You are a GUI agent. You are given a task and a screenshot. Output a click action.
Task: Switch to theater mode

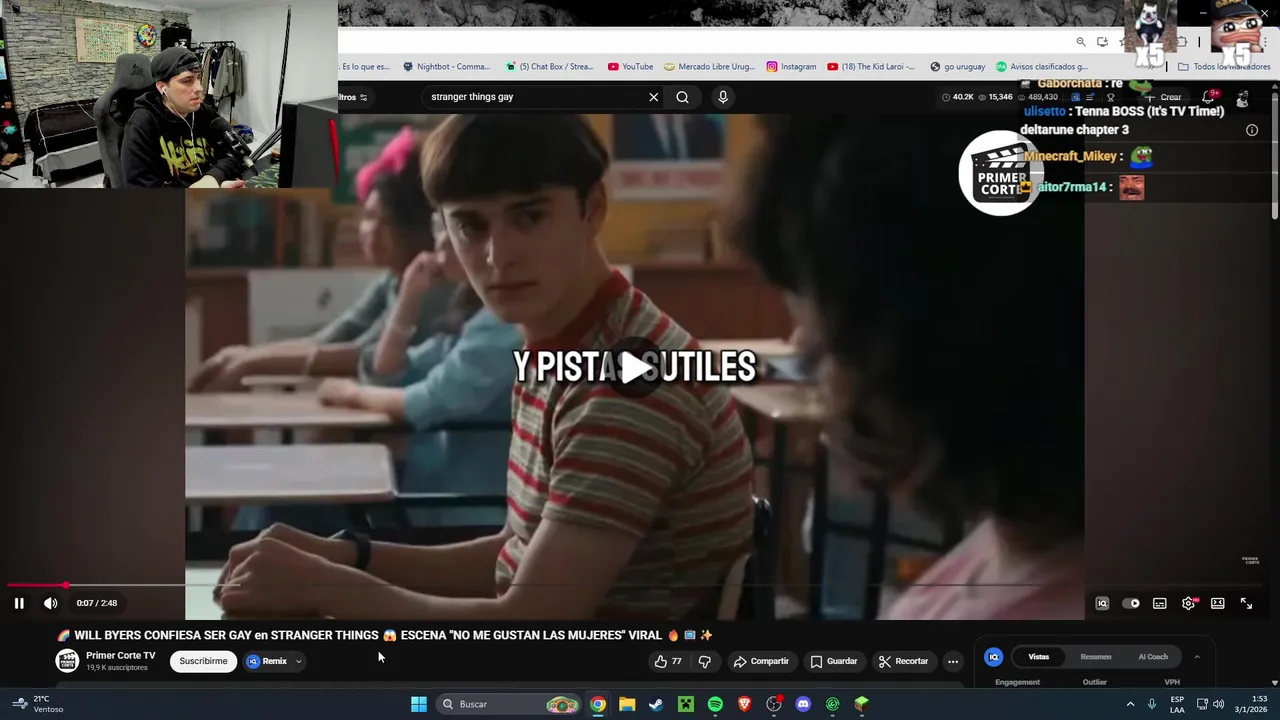1218,603
